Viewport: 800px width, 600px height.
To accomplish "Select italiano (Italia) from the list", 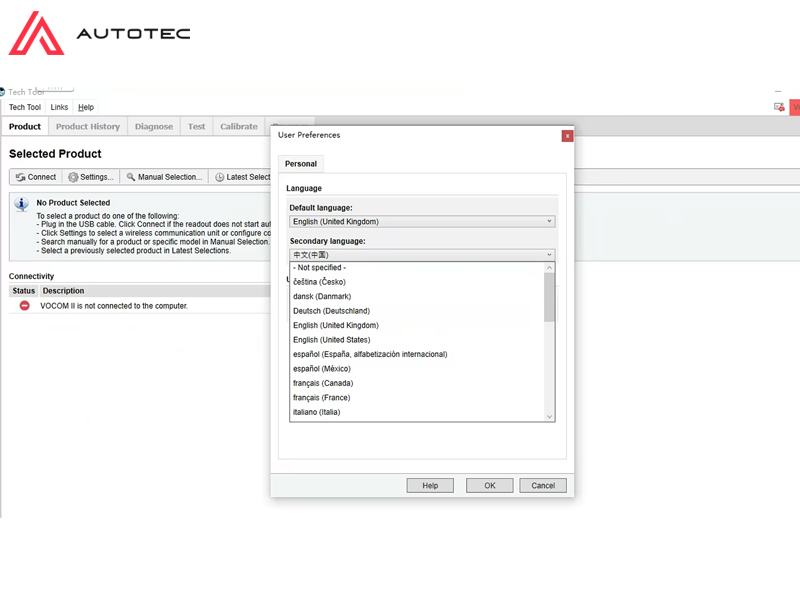I will click(417, 412).
